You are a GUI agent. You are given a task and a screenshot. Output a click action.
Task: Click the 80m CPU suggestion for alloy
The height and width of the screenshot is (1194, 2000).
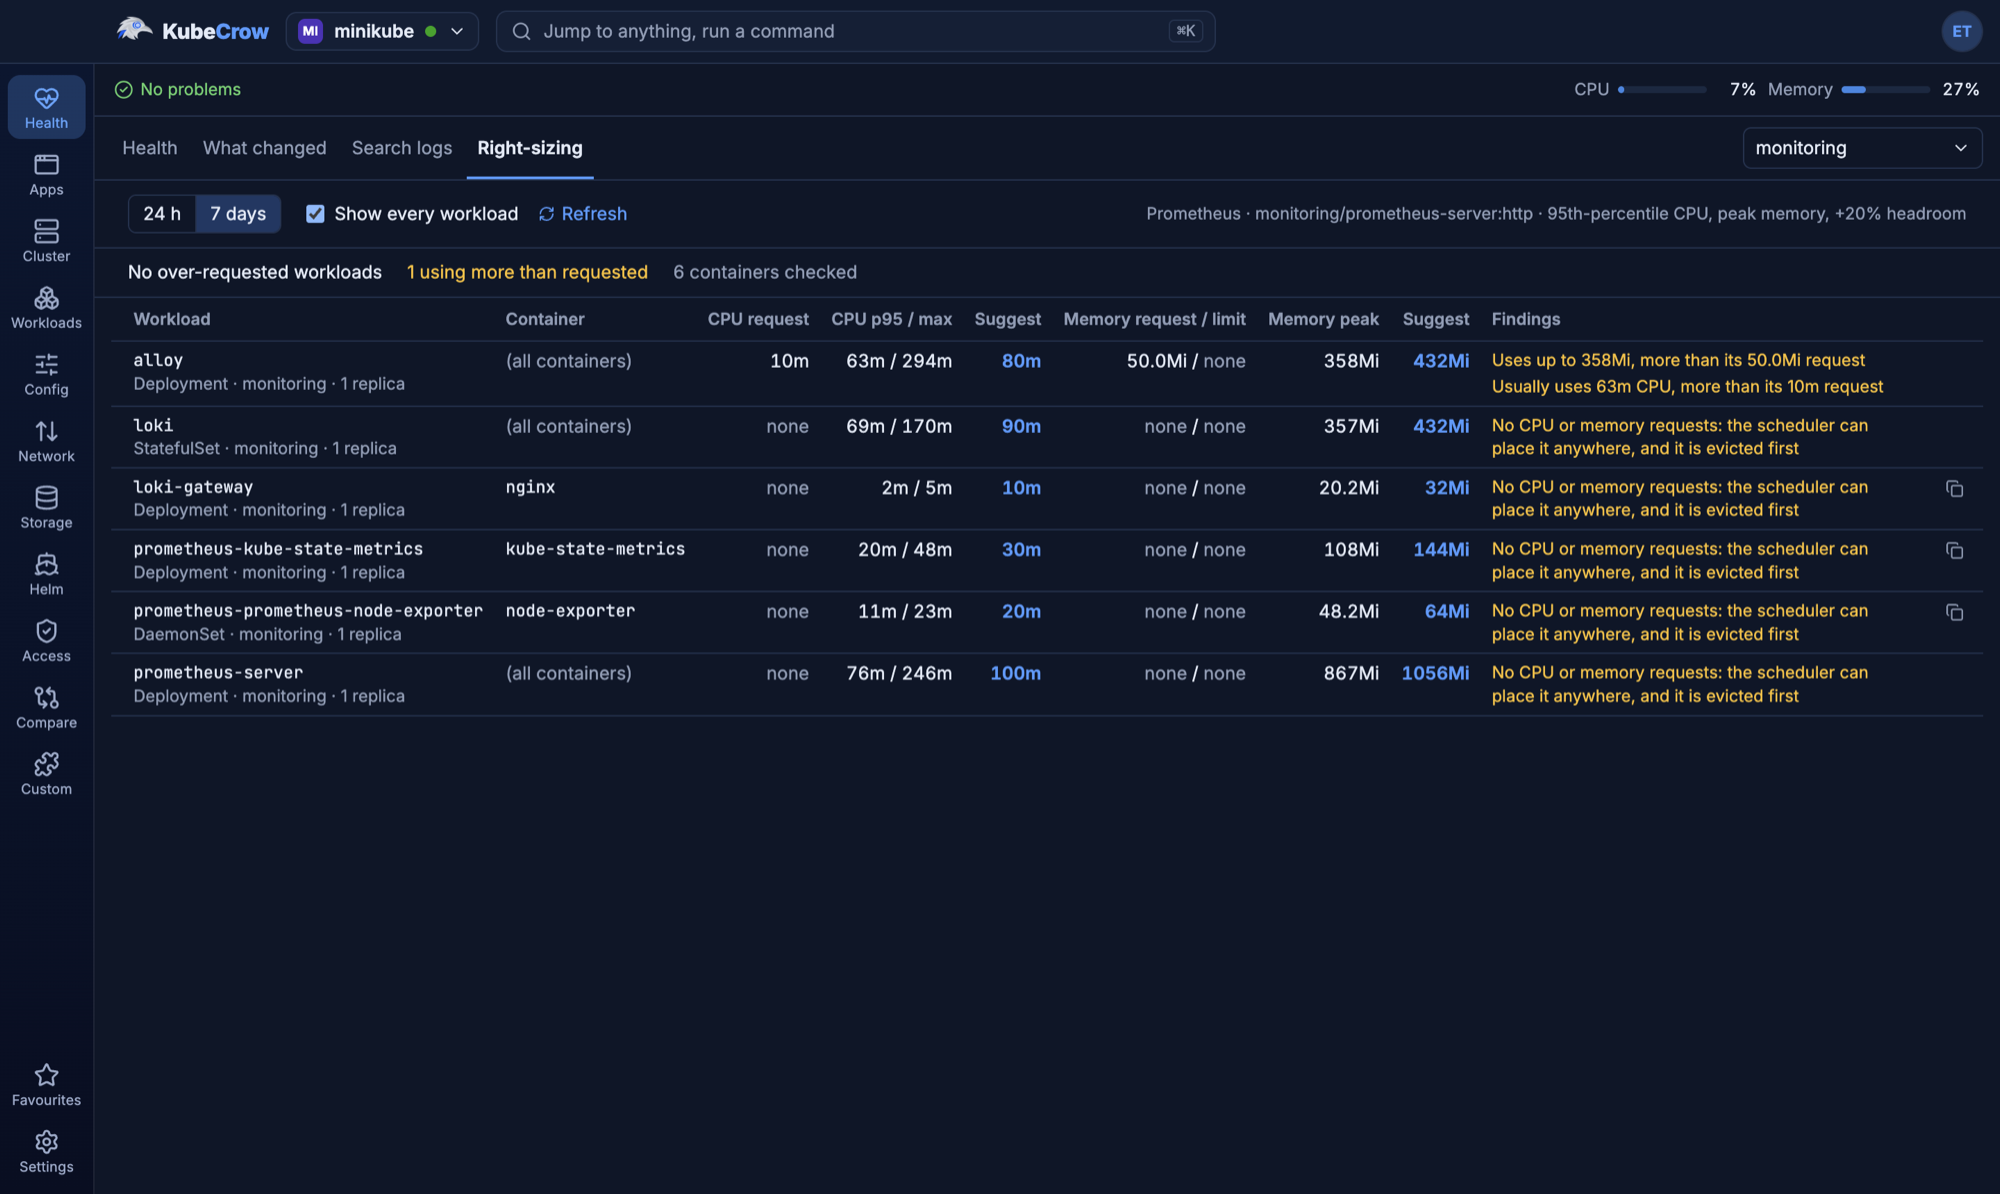pos(1021,361)
